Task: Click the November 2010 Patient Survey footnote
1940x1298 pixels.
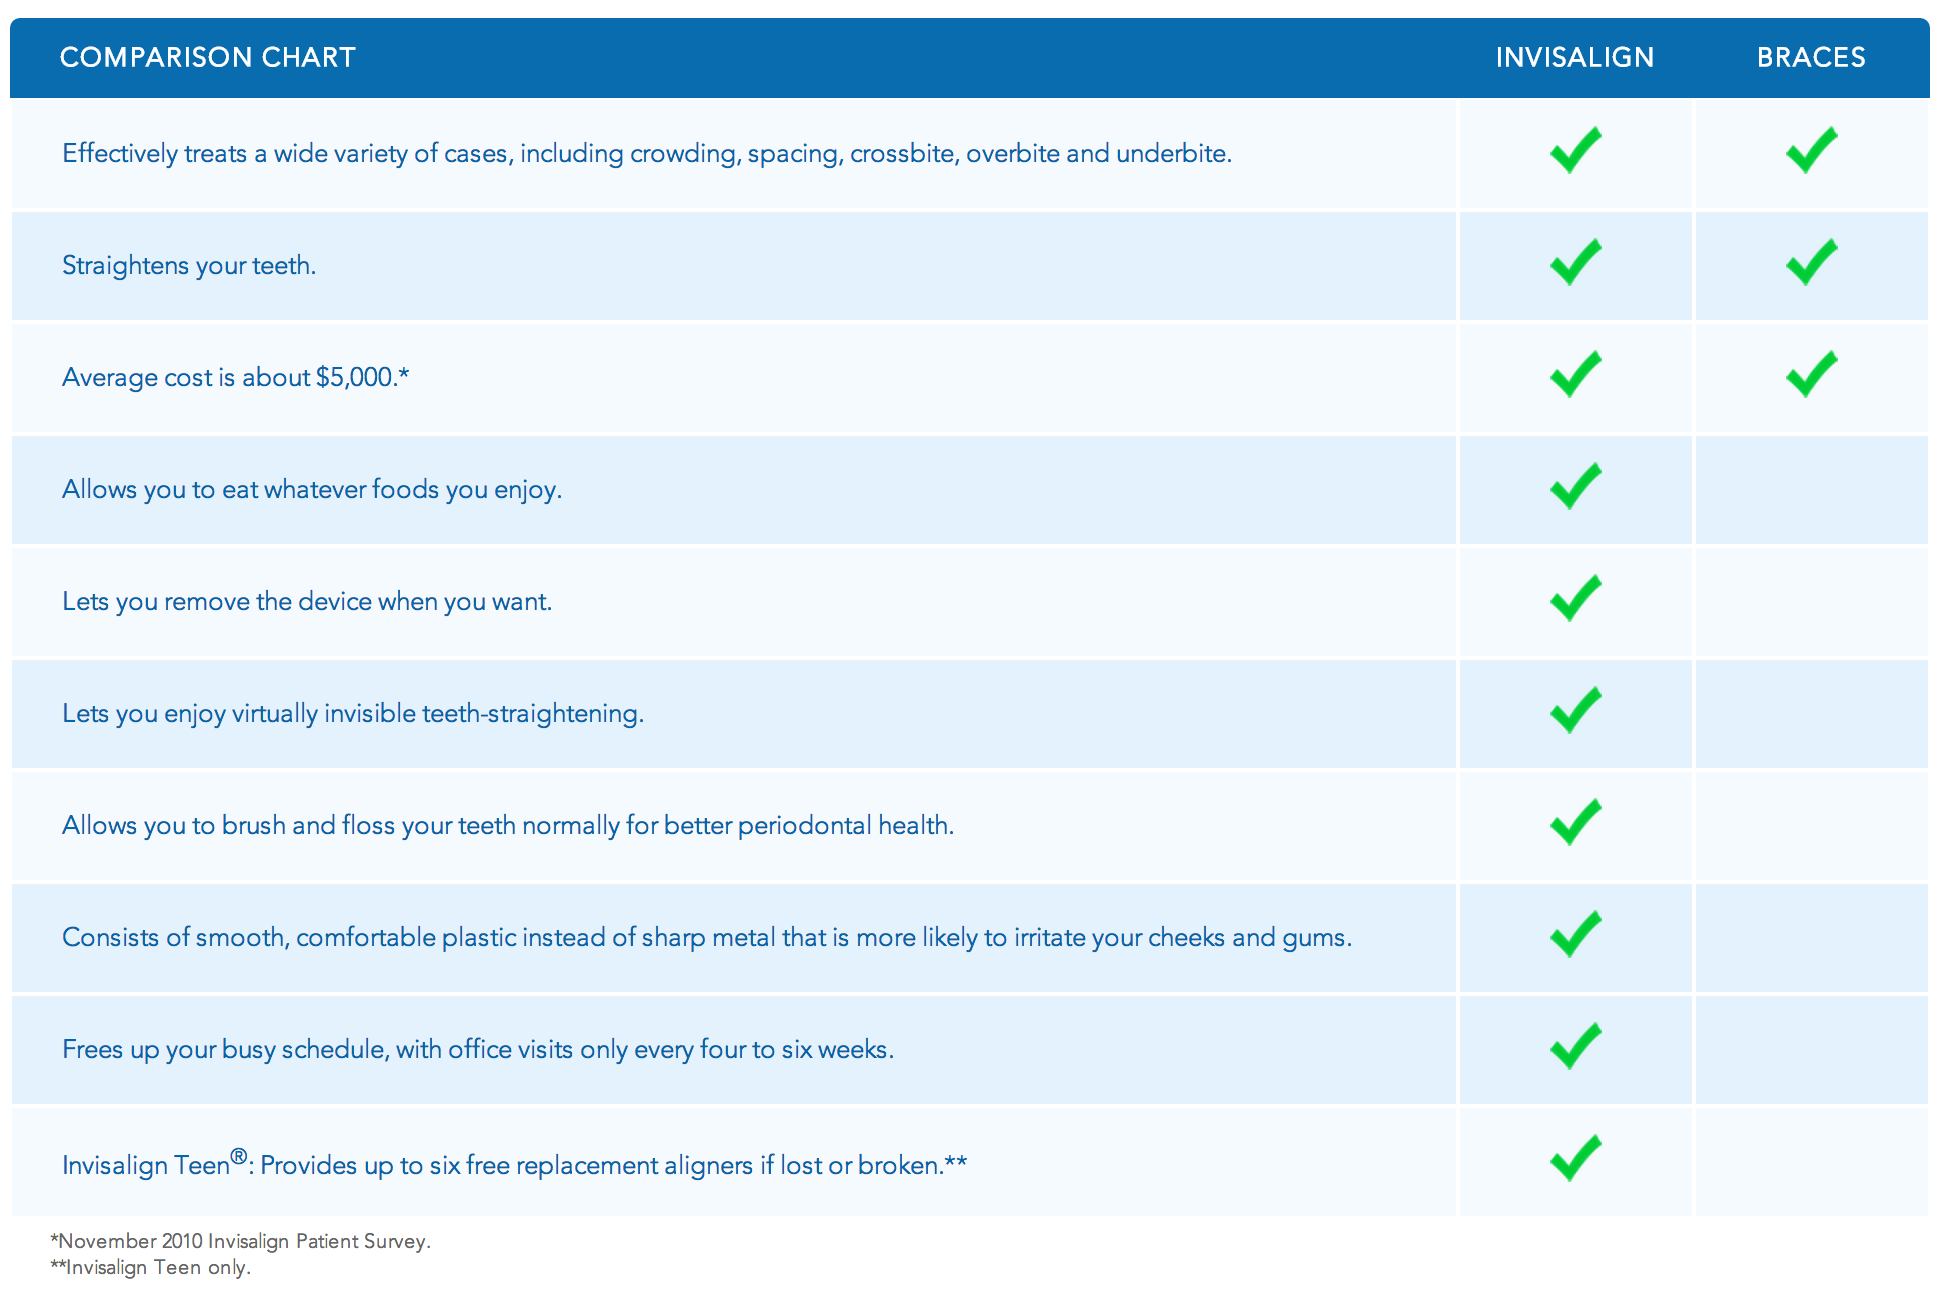Action: pyautogui.click(x=241, y=1241)
